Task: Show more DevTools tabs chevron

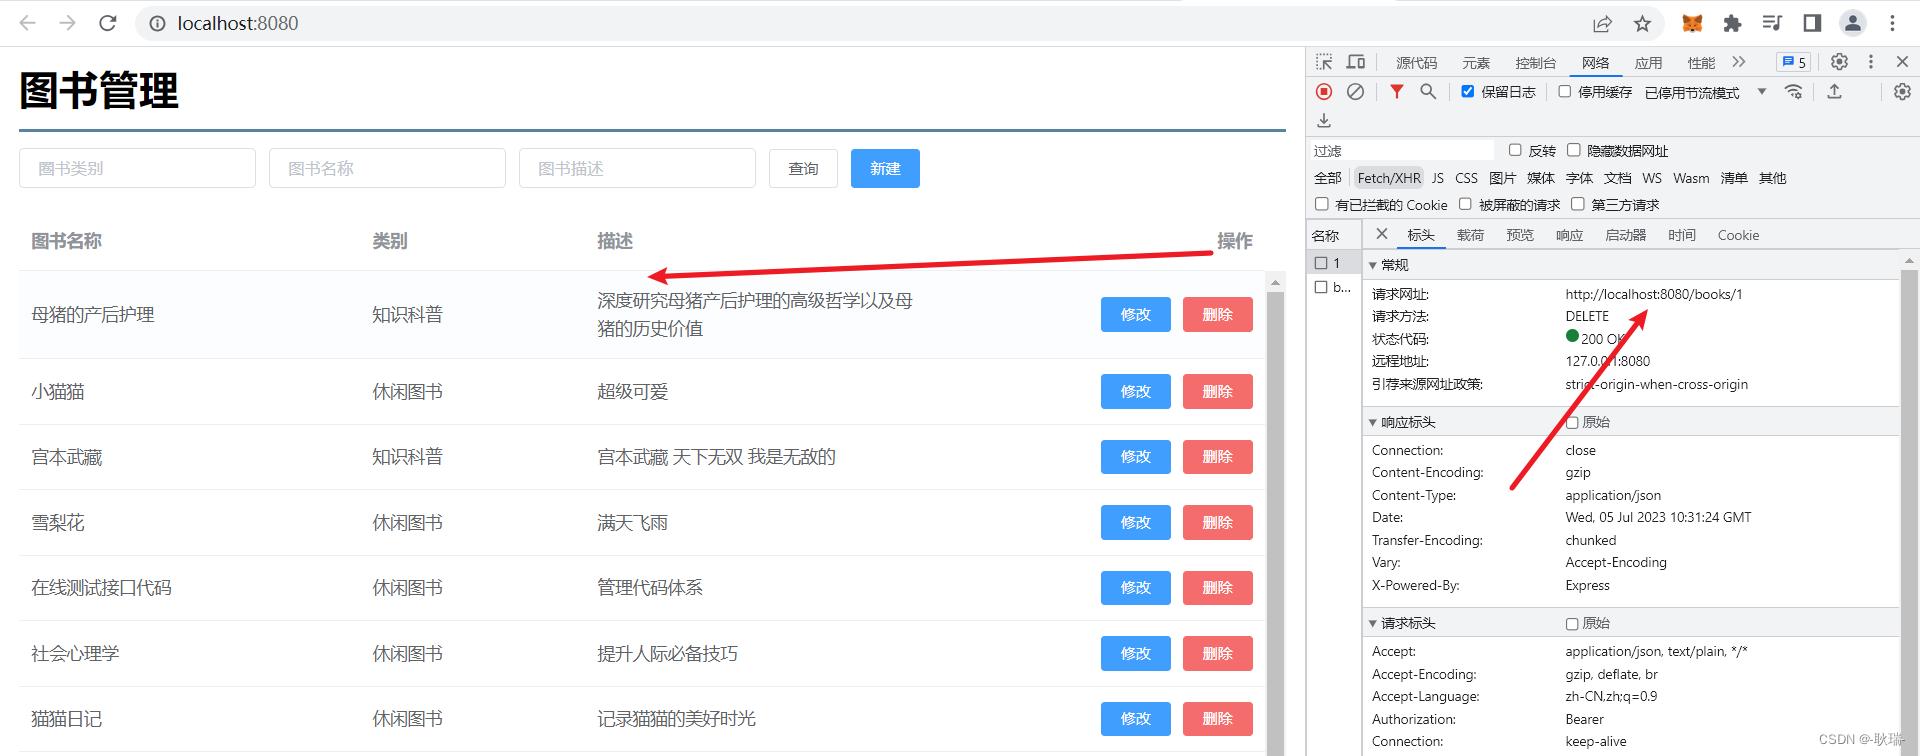Action: coord(1739,62)
